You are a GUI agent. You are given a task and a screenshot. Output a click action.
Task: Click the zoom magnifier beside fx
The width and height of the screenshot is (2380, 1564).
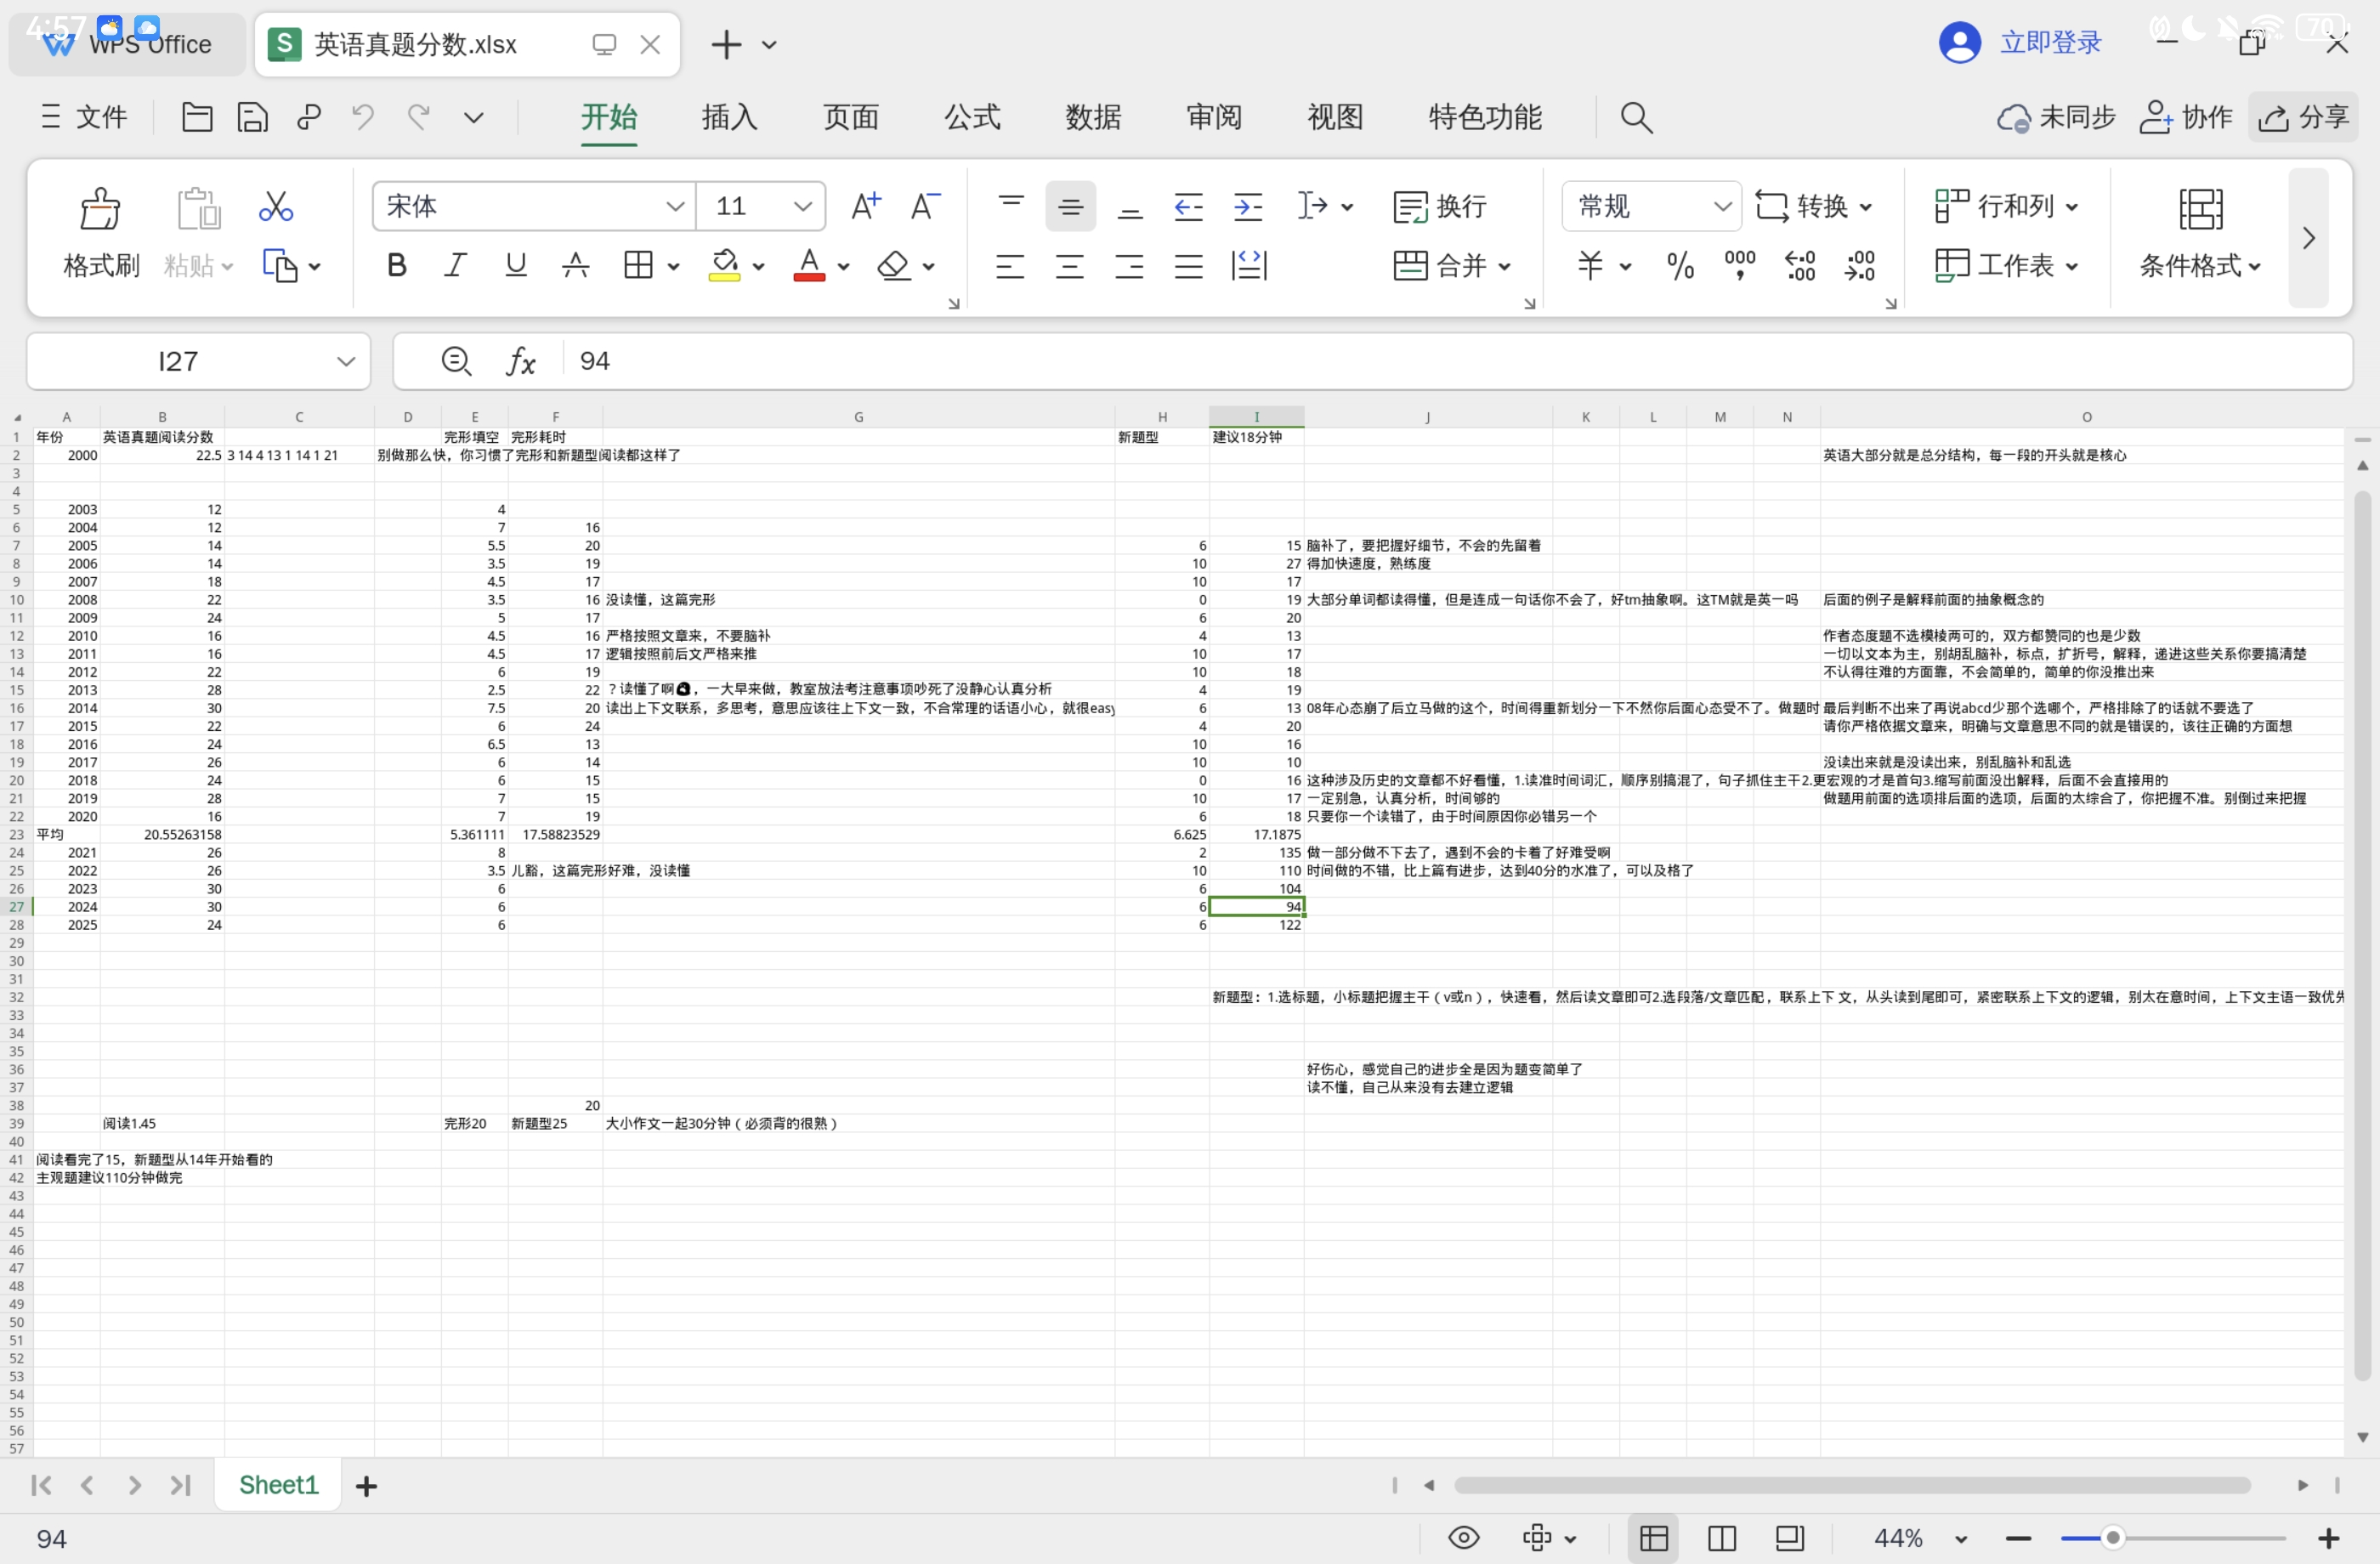coord(456,361)
